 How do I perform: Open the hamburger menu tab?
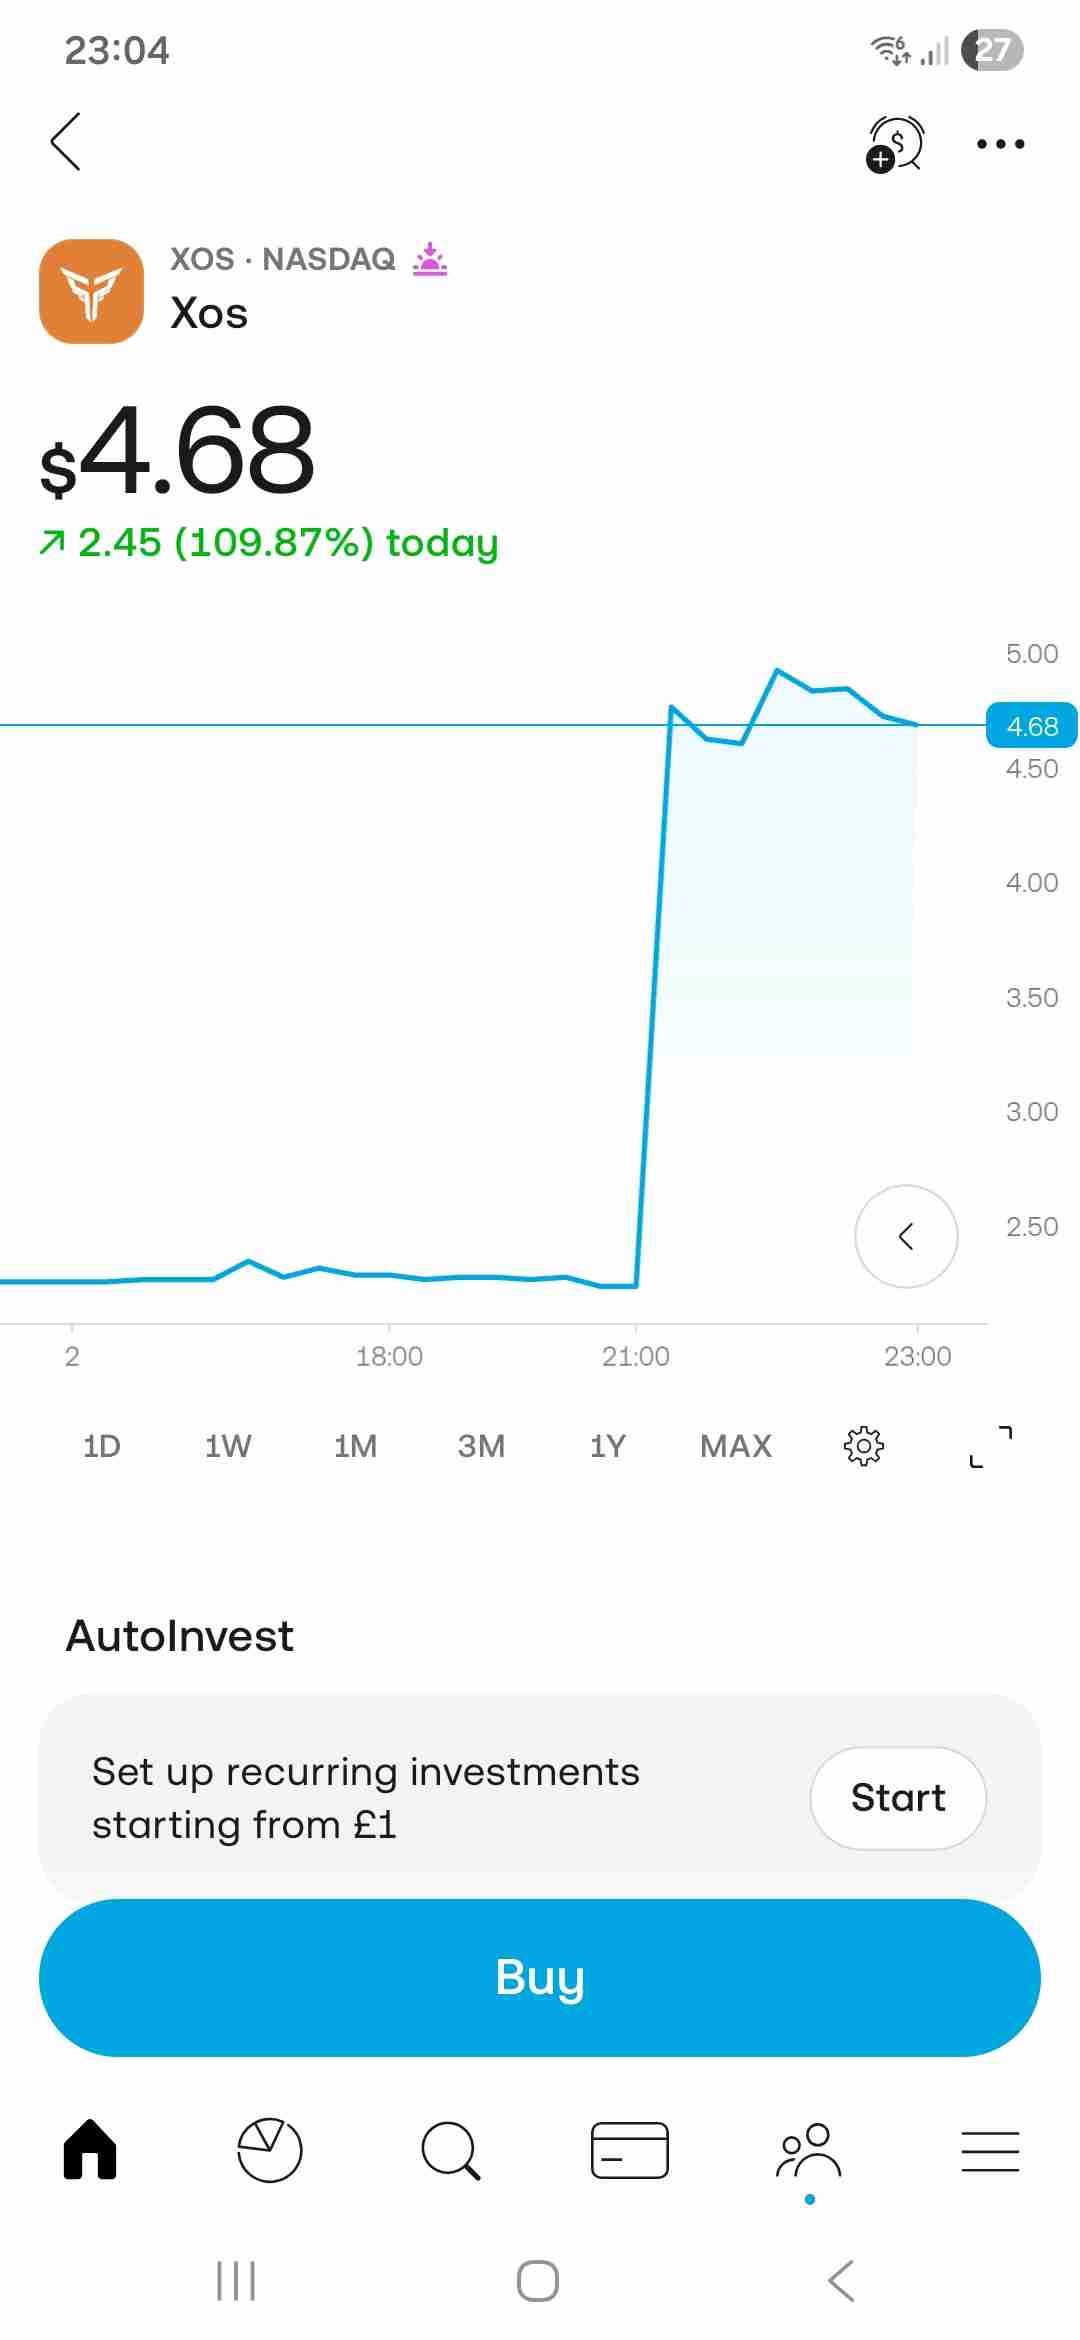pos(990,2151)
